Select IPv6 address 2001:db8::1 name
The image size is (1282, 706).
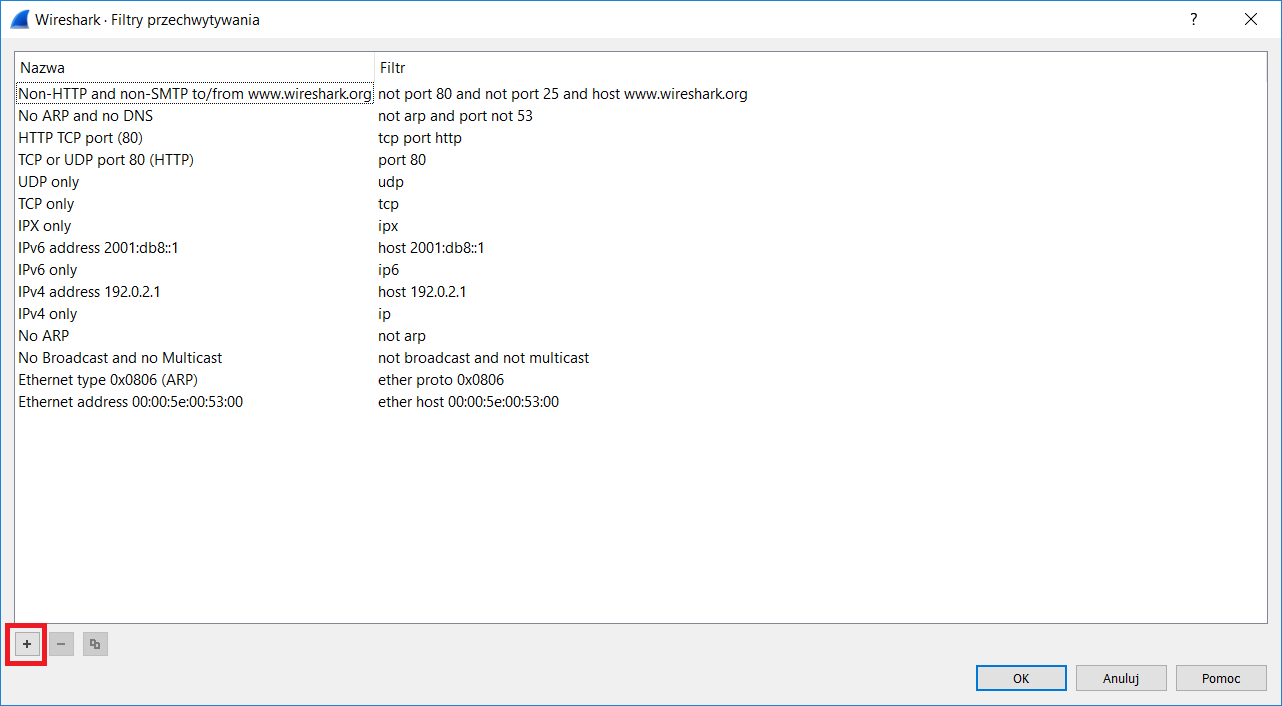tap(99, 248)
